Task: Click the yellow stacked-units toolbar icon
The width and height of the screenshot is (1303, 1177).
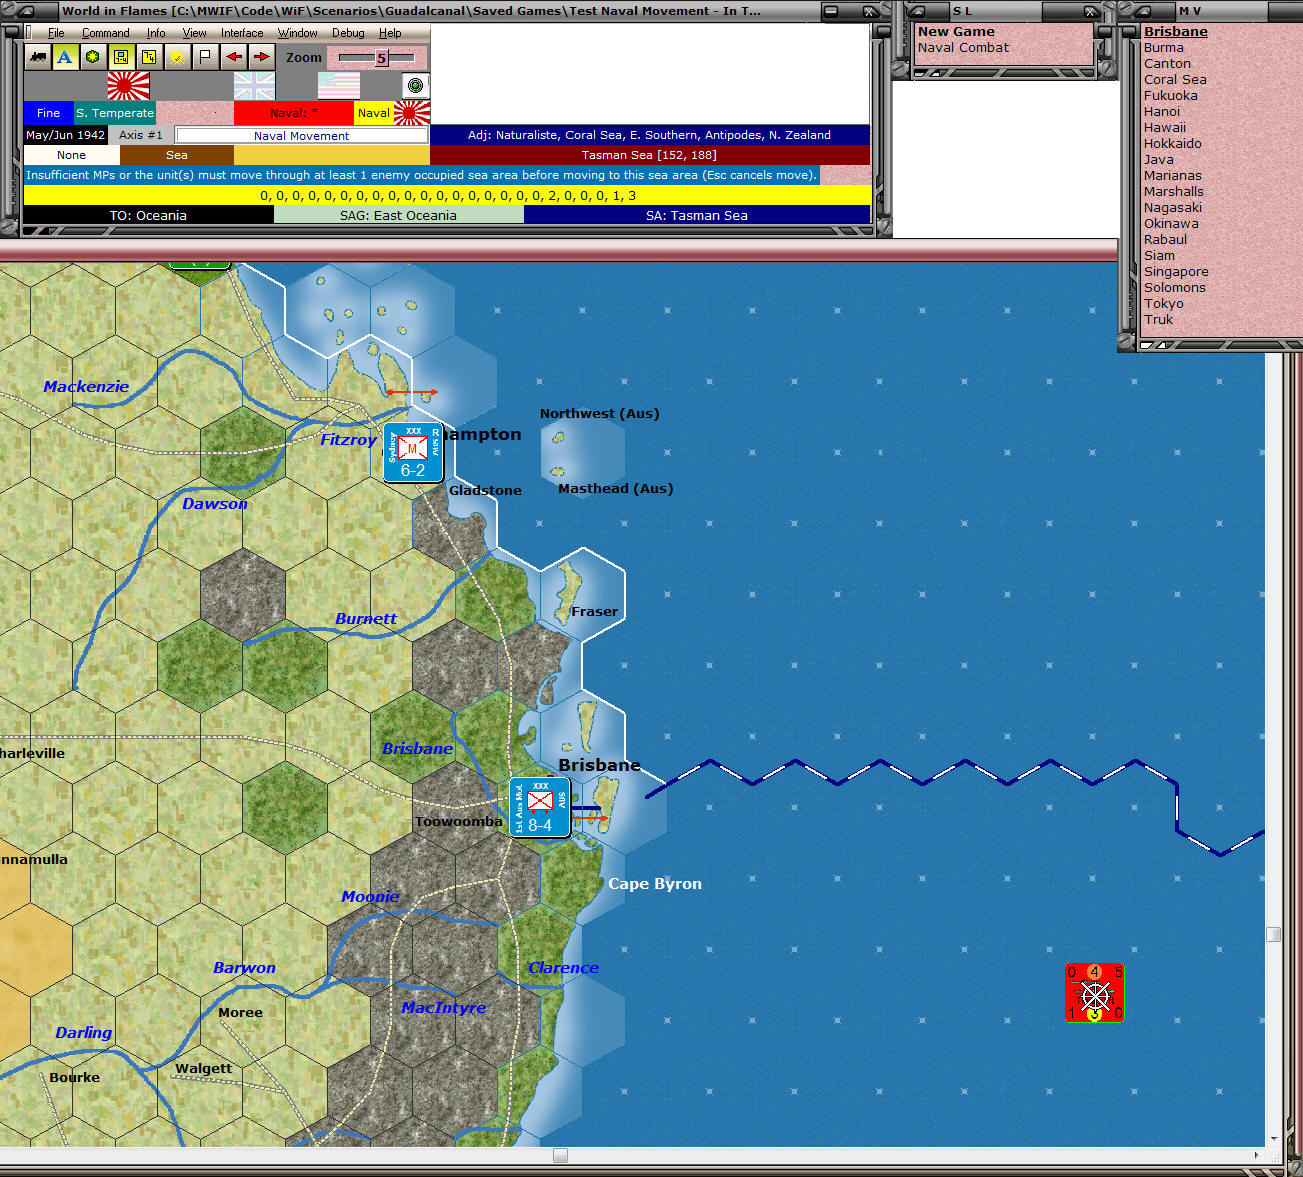Action: (148, 57)
